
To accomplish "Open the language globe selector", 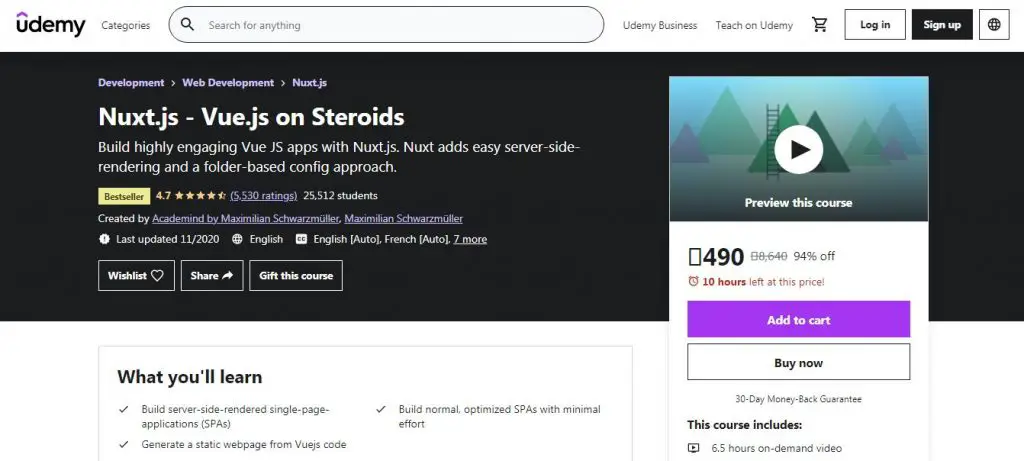I will [994, 25].
